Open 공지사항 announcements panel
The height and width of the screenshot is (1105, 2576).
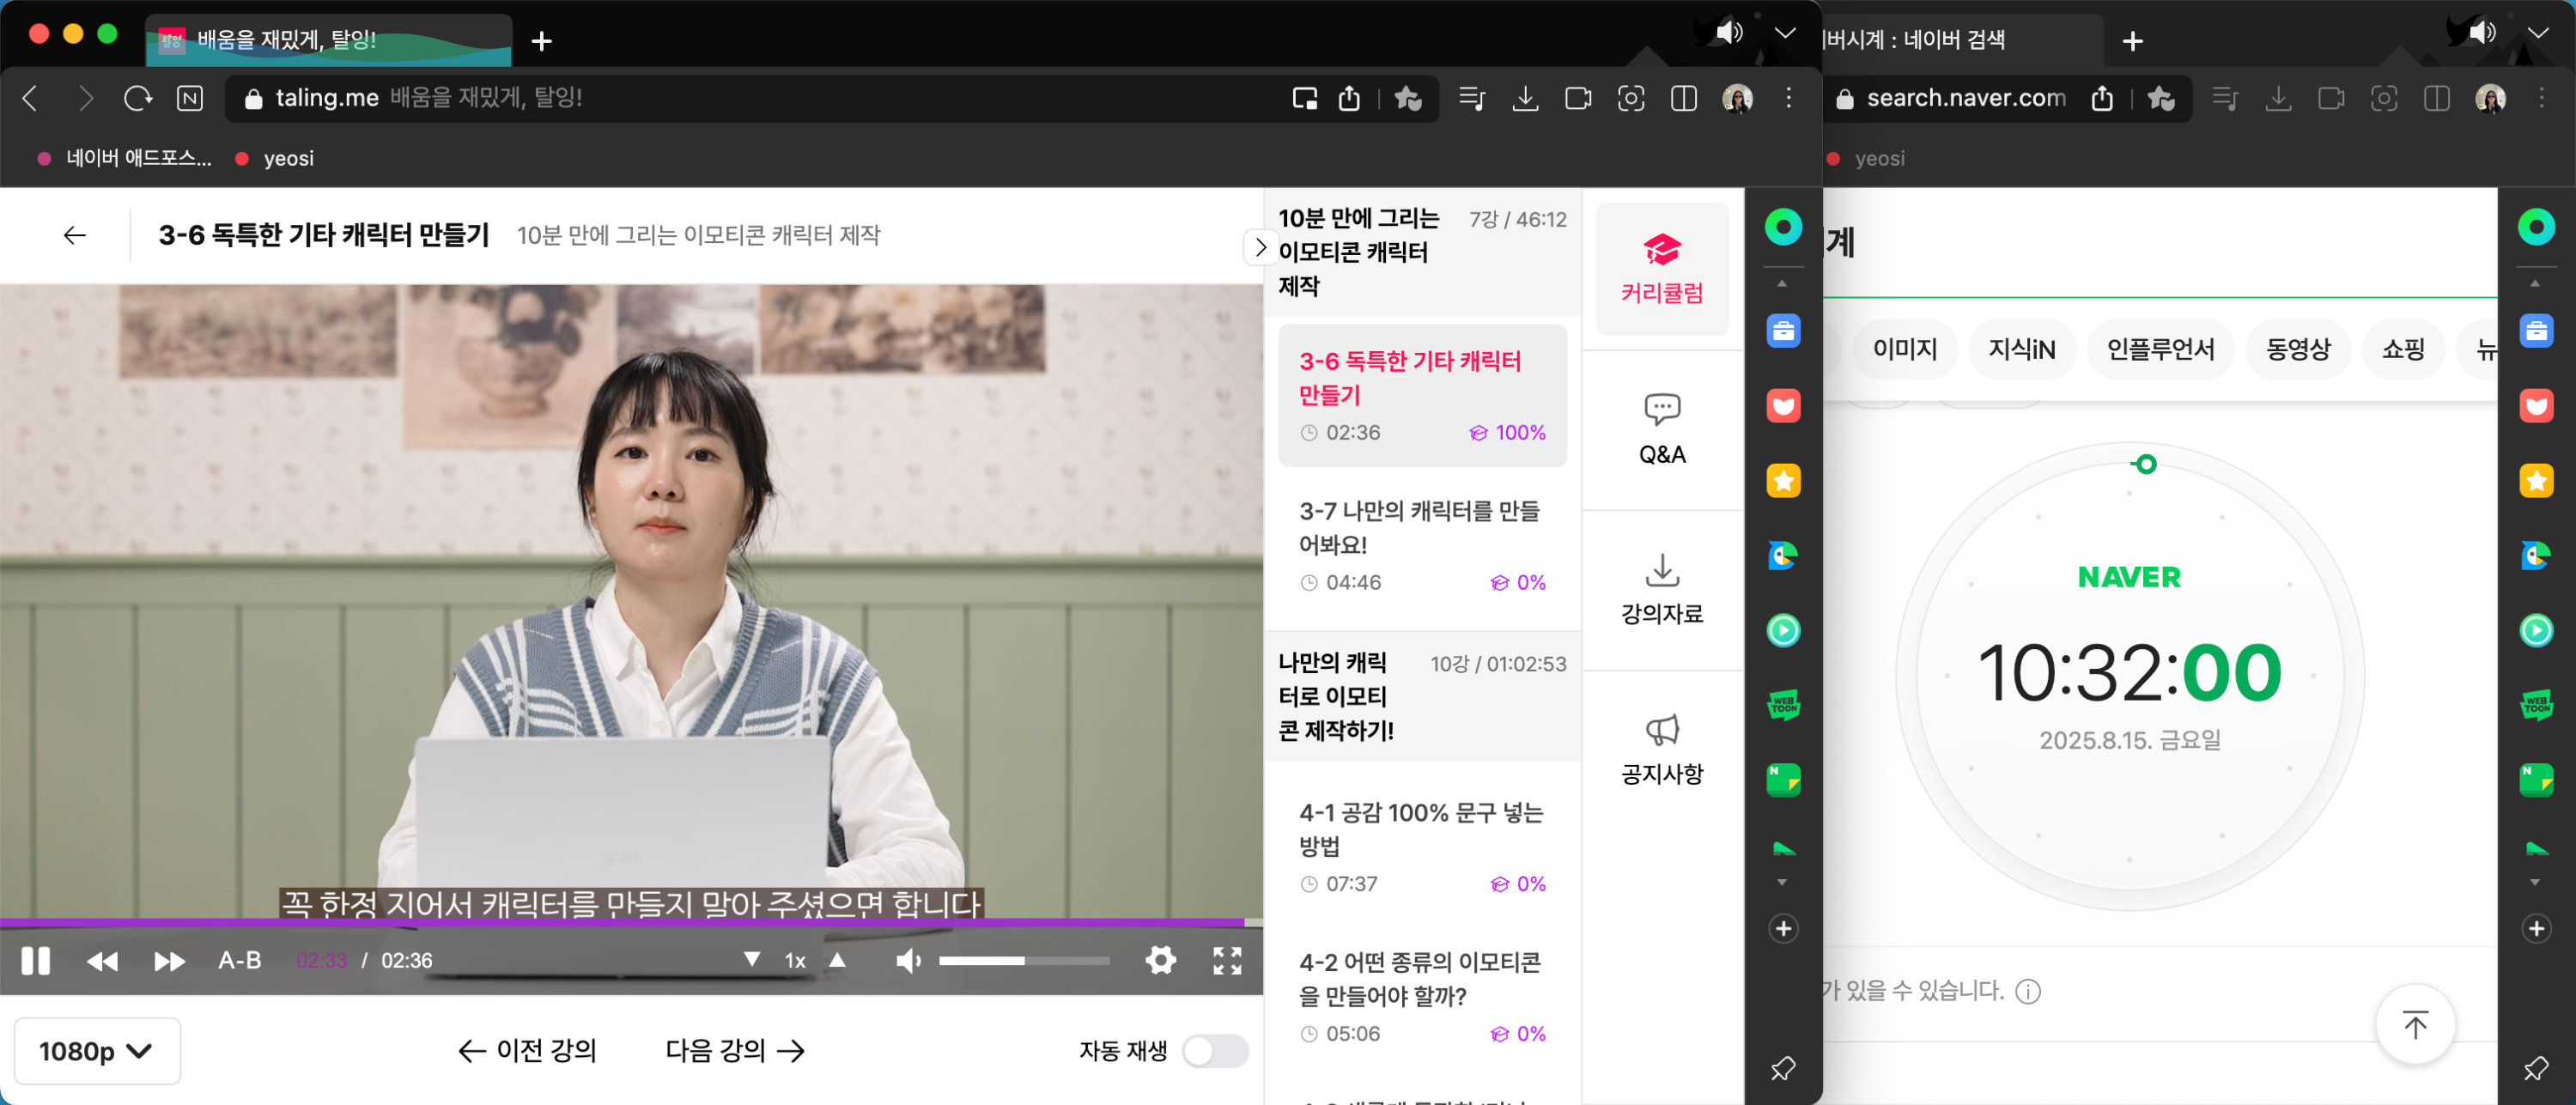click(x=1661, y=750)
